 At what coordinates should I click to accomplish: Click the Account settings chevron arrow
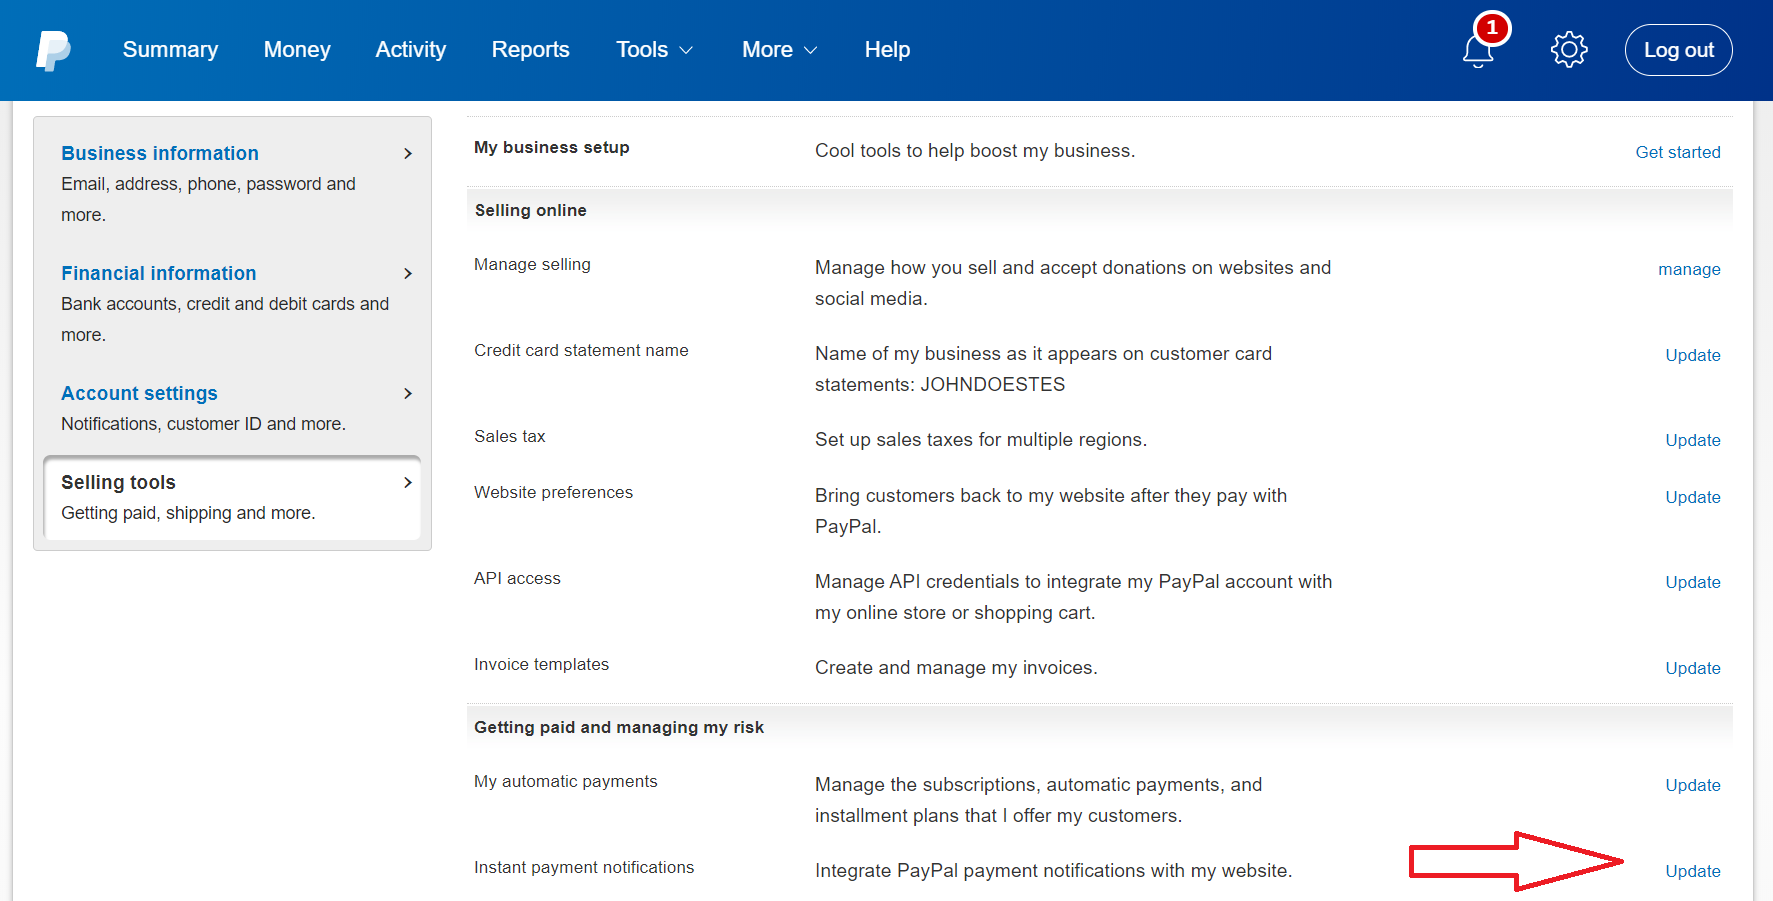click(407, 394)
